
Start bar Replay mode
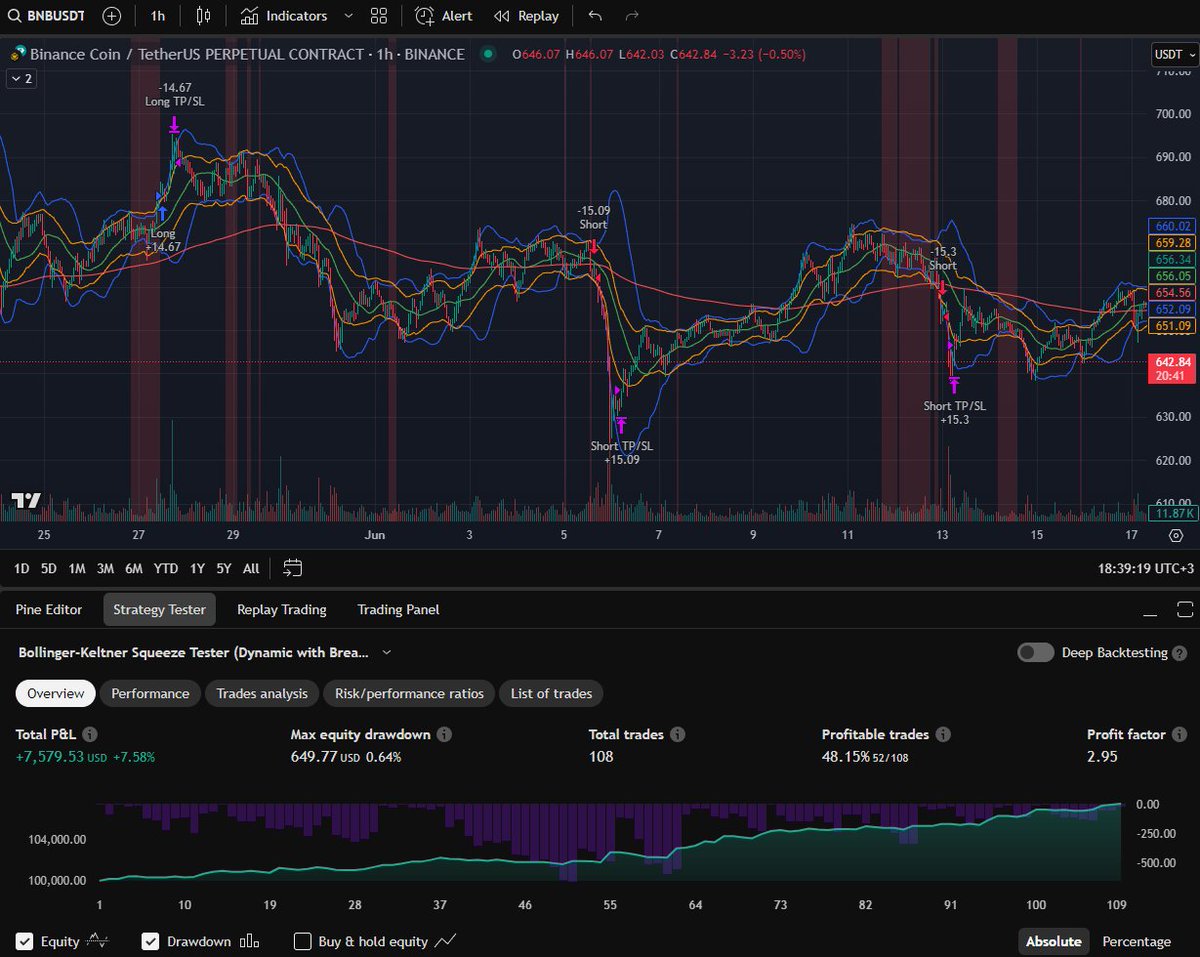[x=527, y=16]
